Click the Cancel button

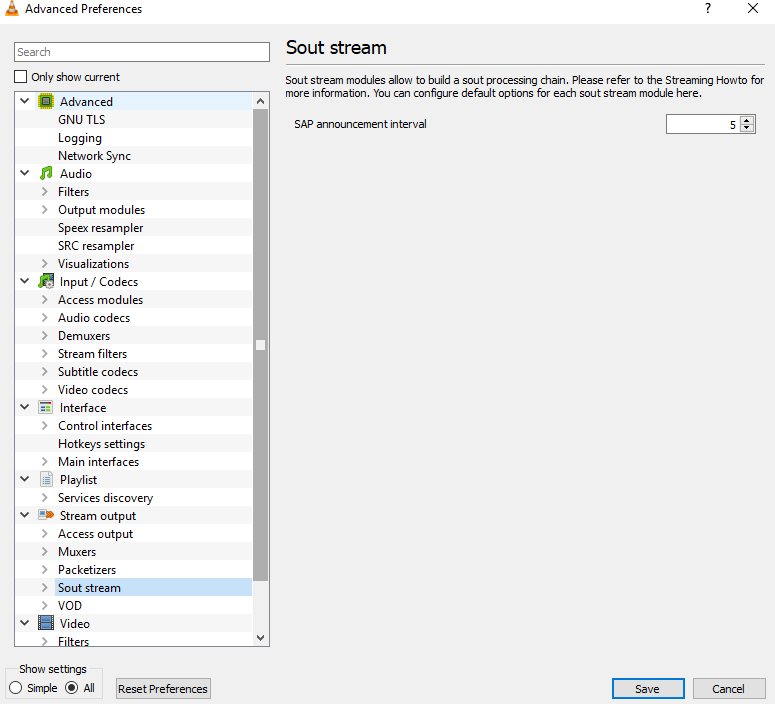(729, 689)
